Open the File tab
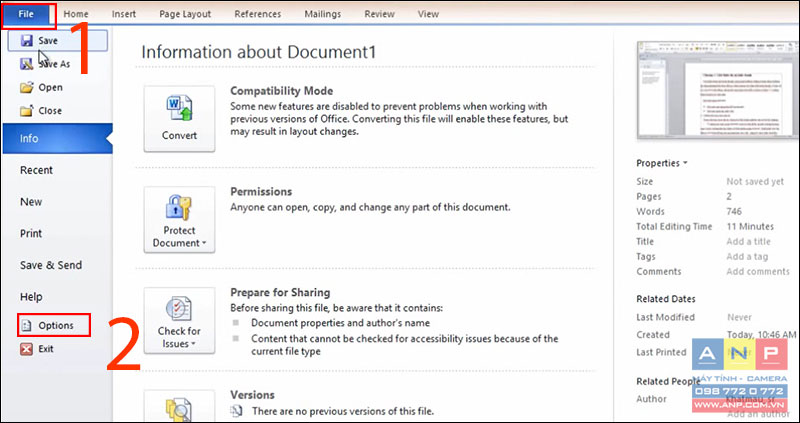This screenshot has height=423, width=800. (x=26, y=14)
